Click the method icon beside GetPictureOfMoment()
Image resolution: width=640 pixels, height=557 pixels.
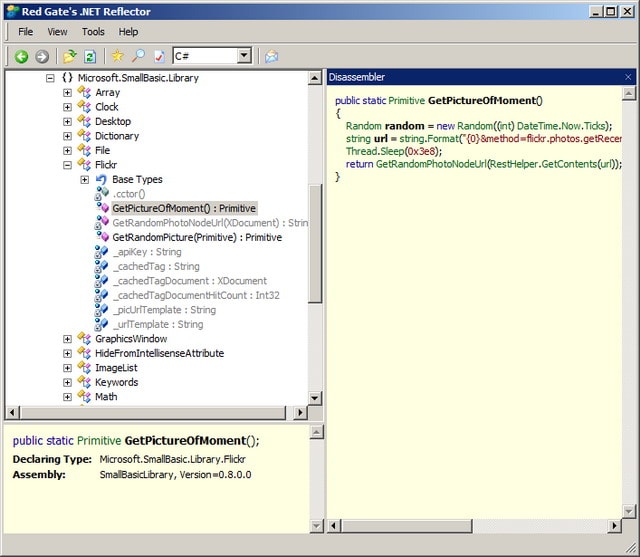click(x=102, y=208)
